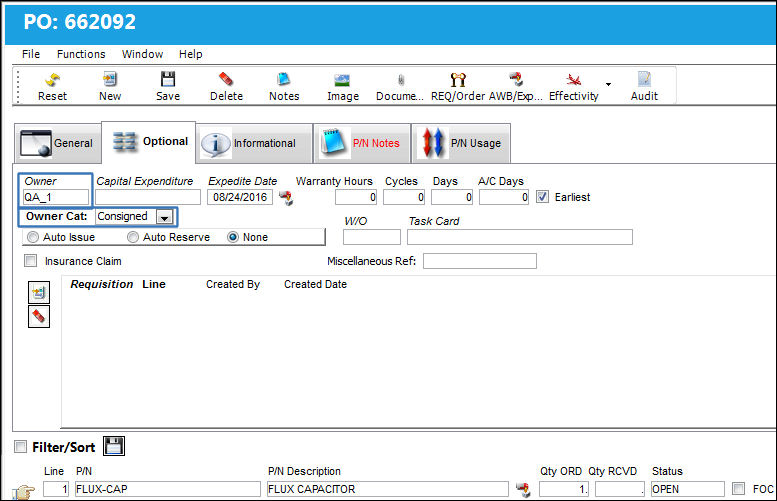The height and width of the screenshot is (501, 777).
Task: Select the Auto Reserve radio button
Action: [x=133, y=237]
